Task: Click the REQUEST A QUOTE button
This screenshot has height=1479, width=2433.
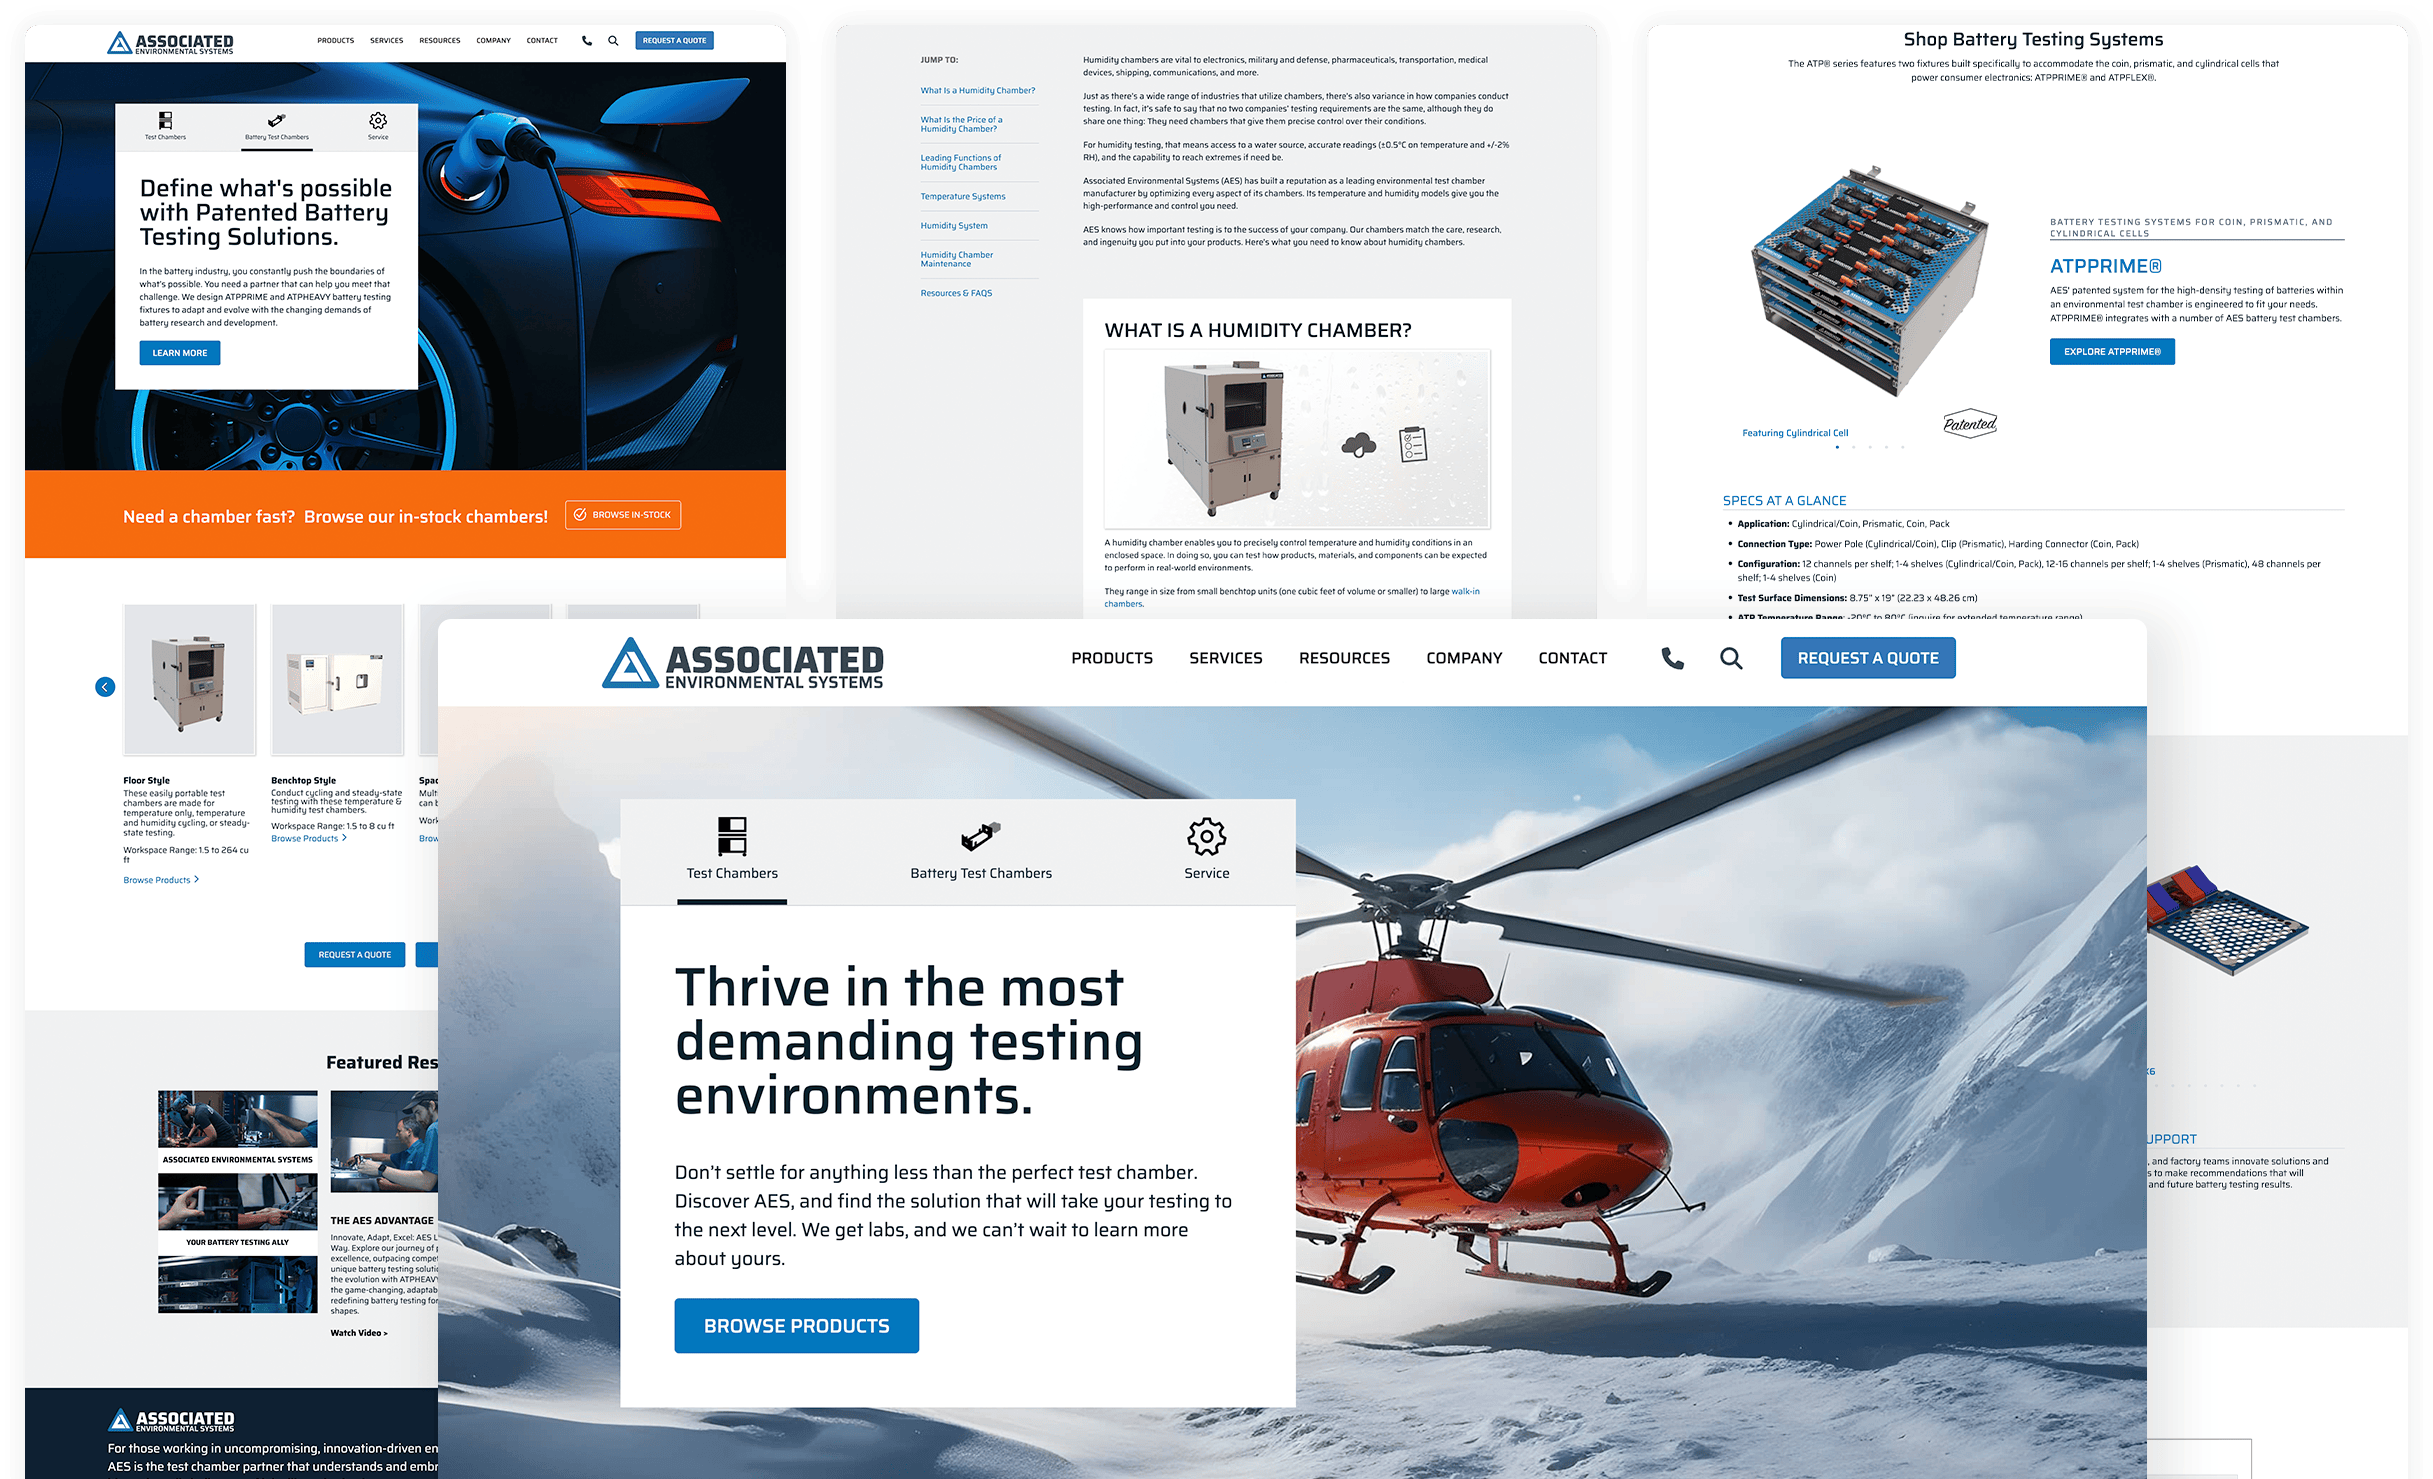Action: (1868, 657)
